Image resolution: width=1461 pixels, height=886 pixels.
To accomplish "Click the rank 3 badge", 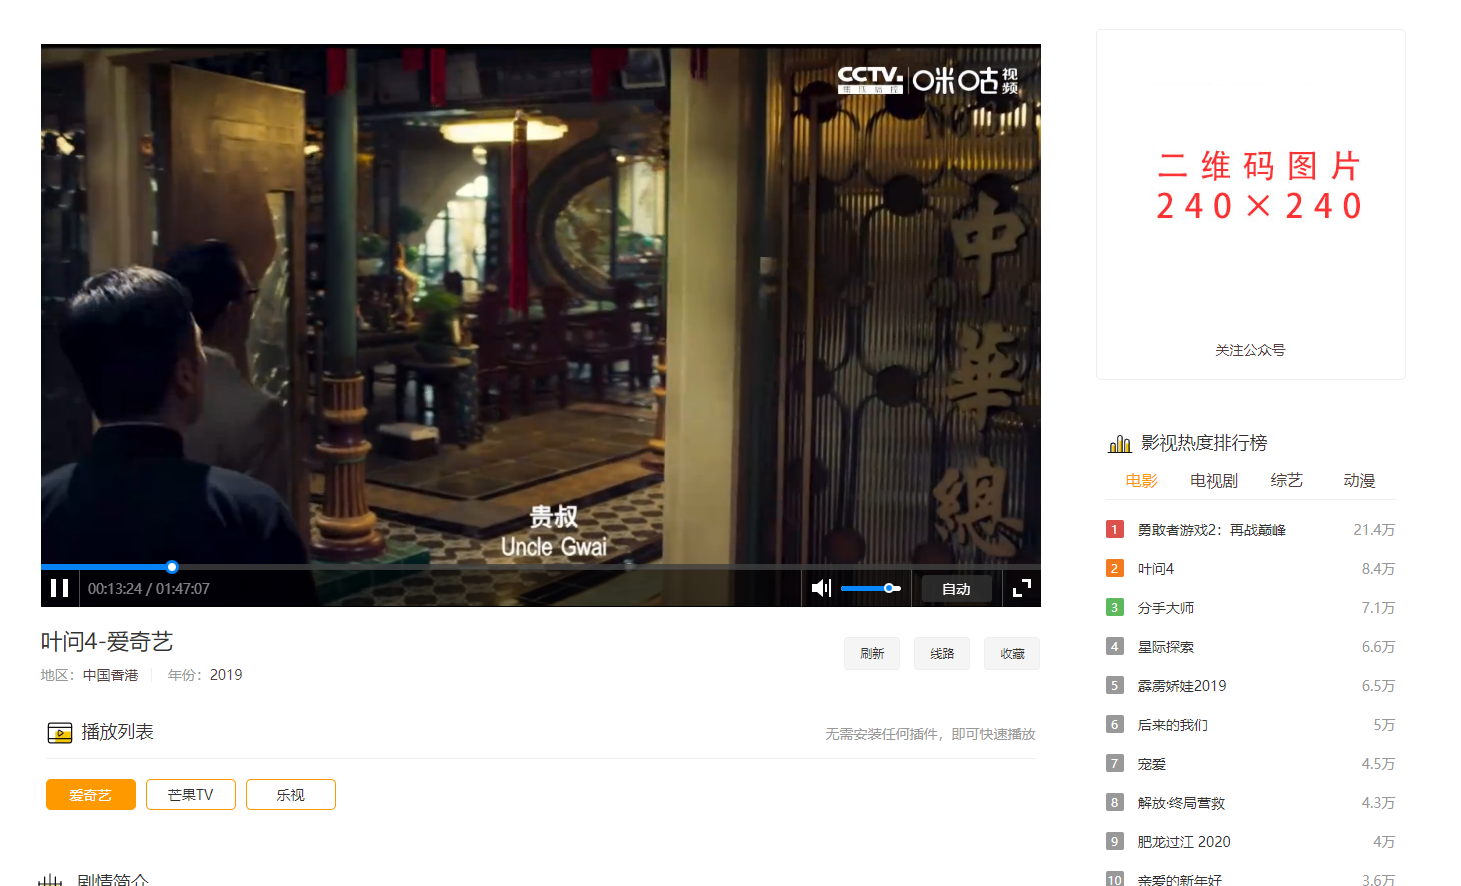I will click(1115, 607).
